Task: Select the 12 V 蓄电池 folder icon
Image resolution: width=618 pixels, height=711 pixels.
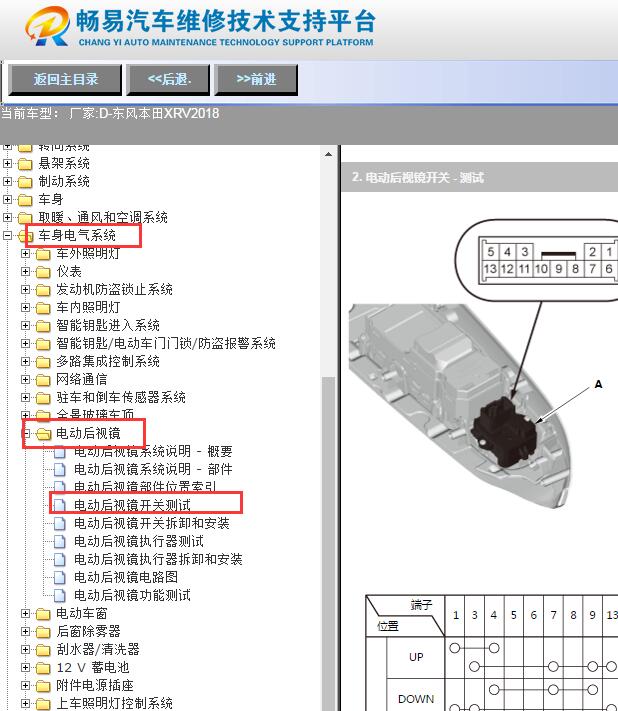Action: point(43,668)
